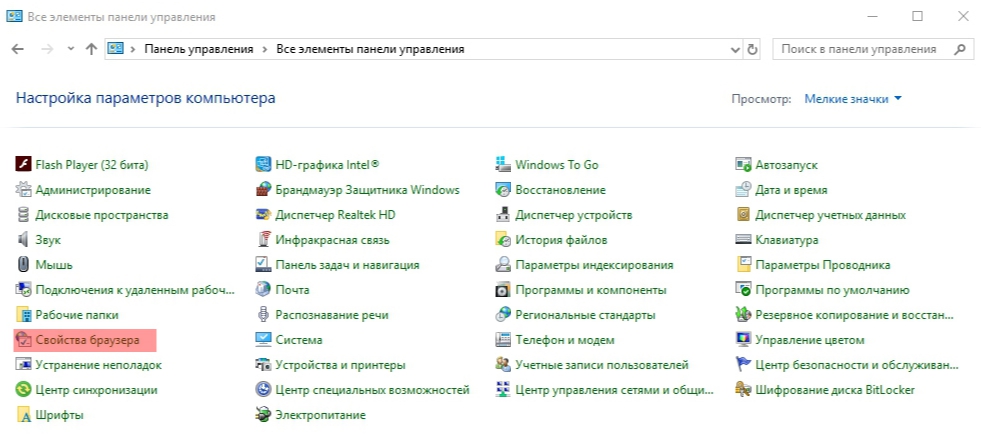Open the Распознавание речи microphone icon
This screenshot has width=981, height=437.
pos(263,315)
